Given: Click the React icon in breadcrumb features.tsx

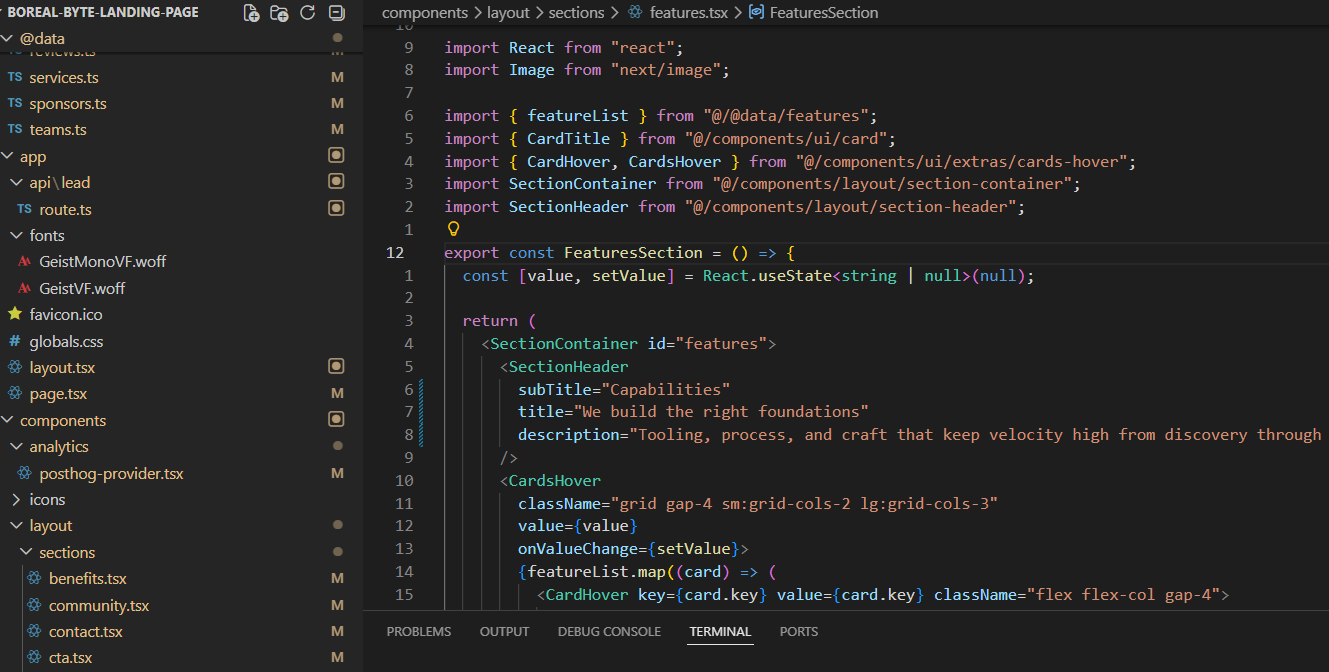Looking at the screenshot, I should [635, 13].
